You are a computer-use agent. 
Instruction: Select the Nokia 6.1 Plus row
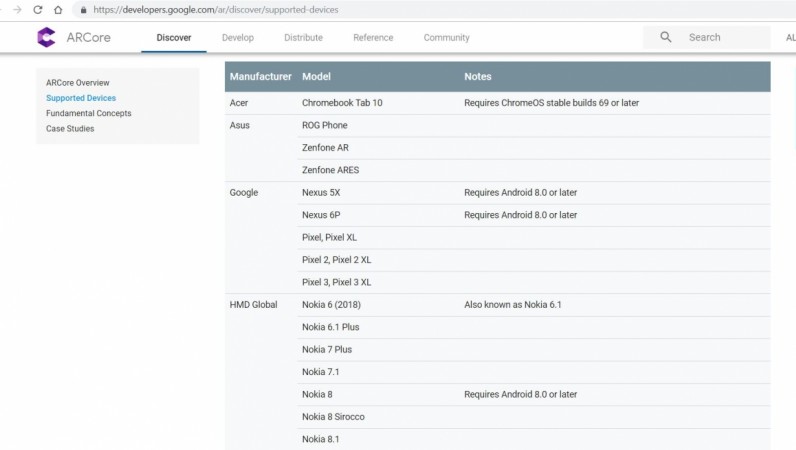(x=534, y=327)
